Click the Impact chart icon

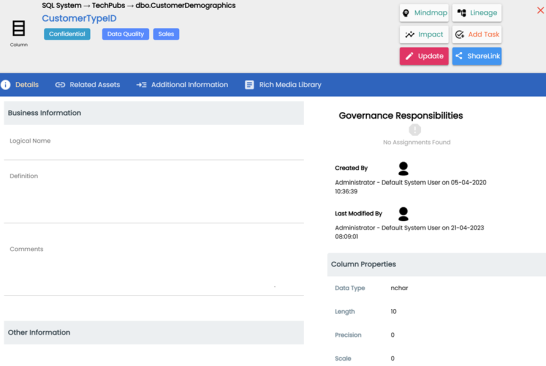pos(410,34)
